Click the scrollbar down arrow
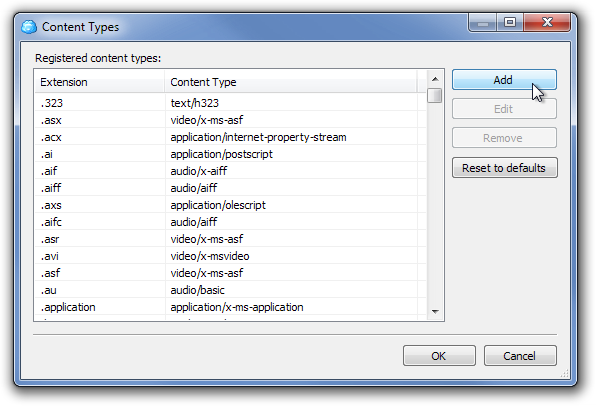Screen dimensions: 596x406 click(435, 312)
